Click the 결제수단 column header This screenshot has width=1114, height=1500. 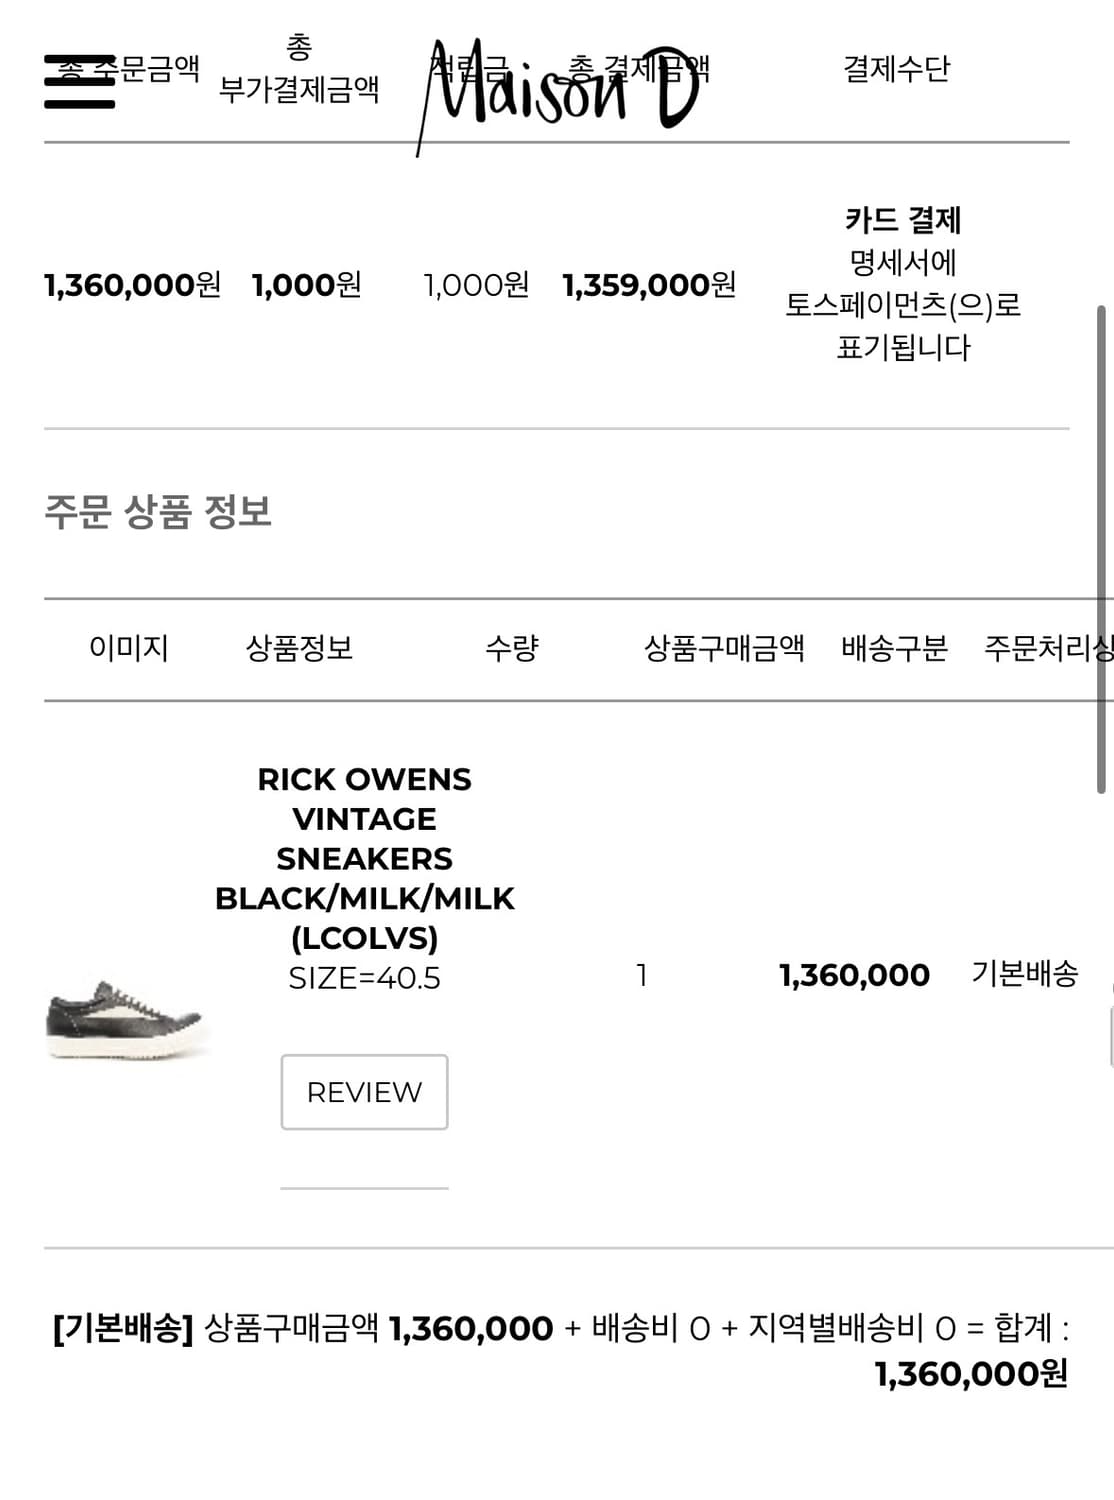896,69
